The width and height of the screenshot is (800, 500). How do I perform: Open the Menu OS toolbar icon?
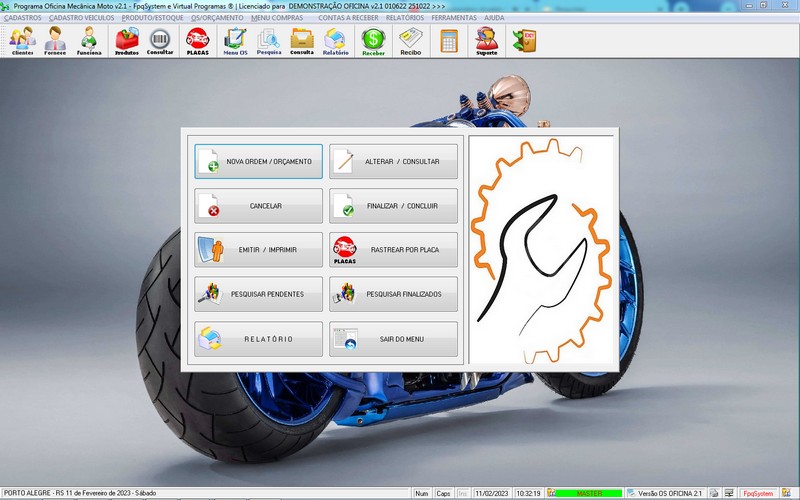[235, 41]
